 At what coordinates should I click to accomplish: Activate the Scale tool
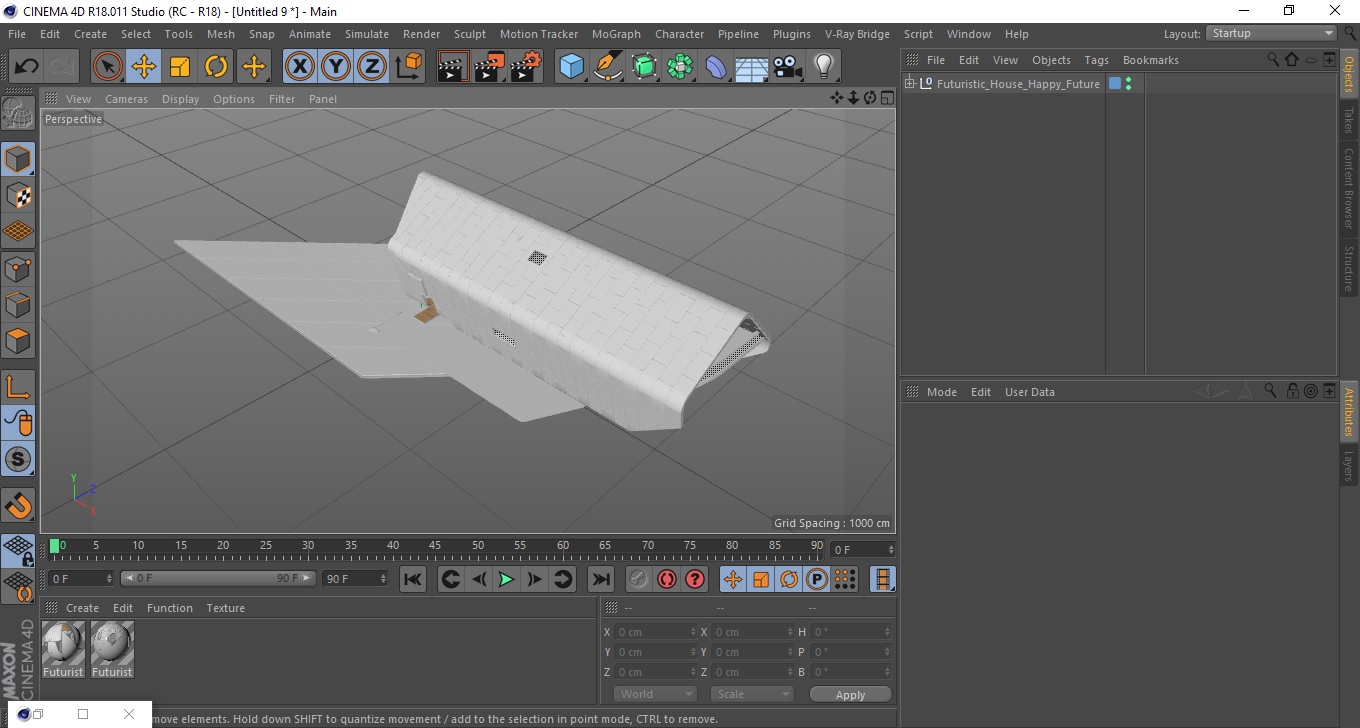coord(180,67)
